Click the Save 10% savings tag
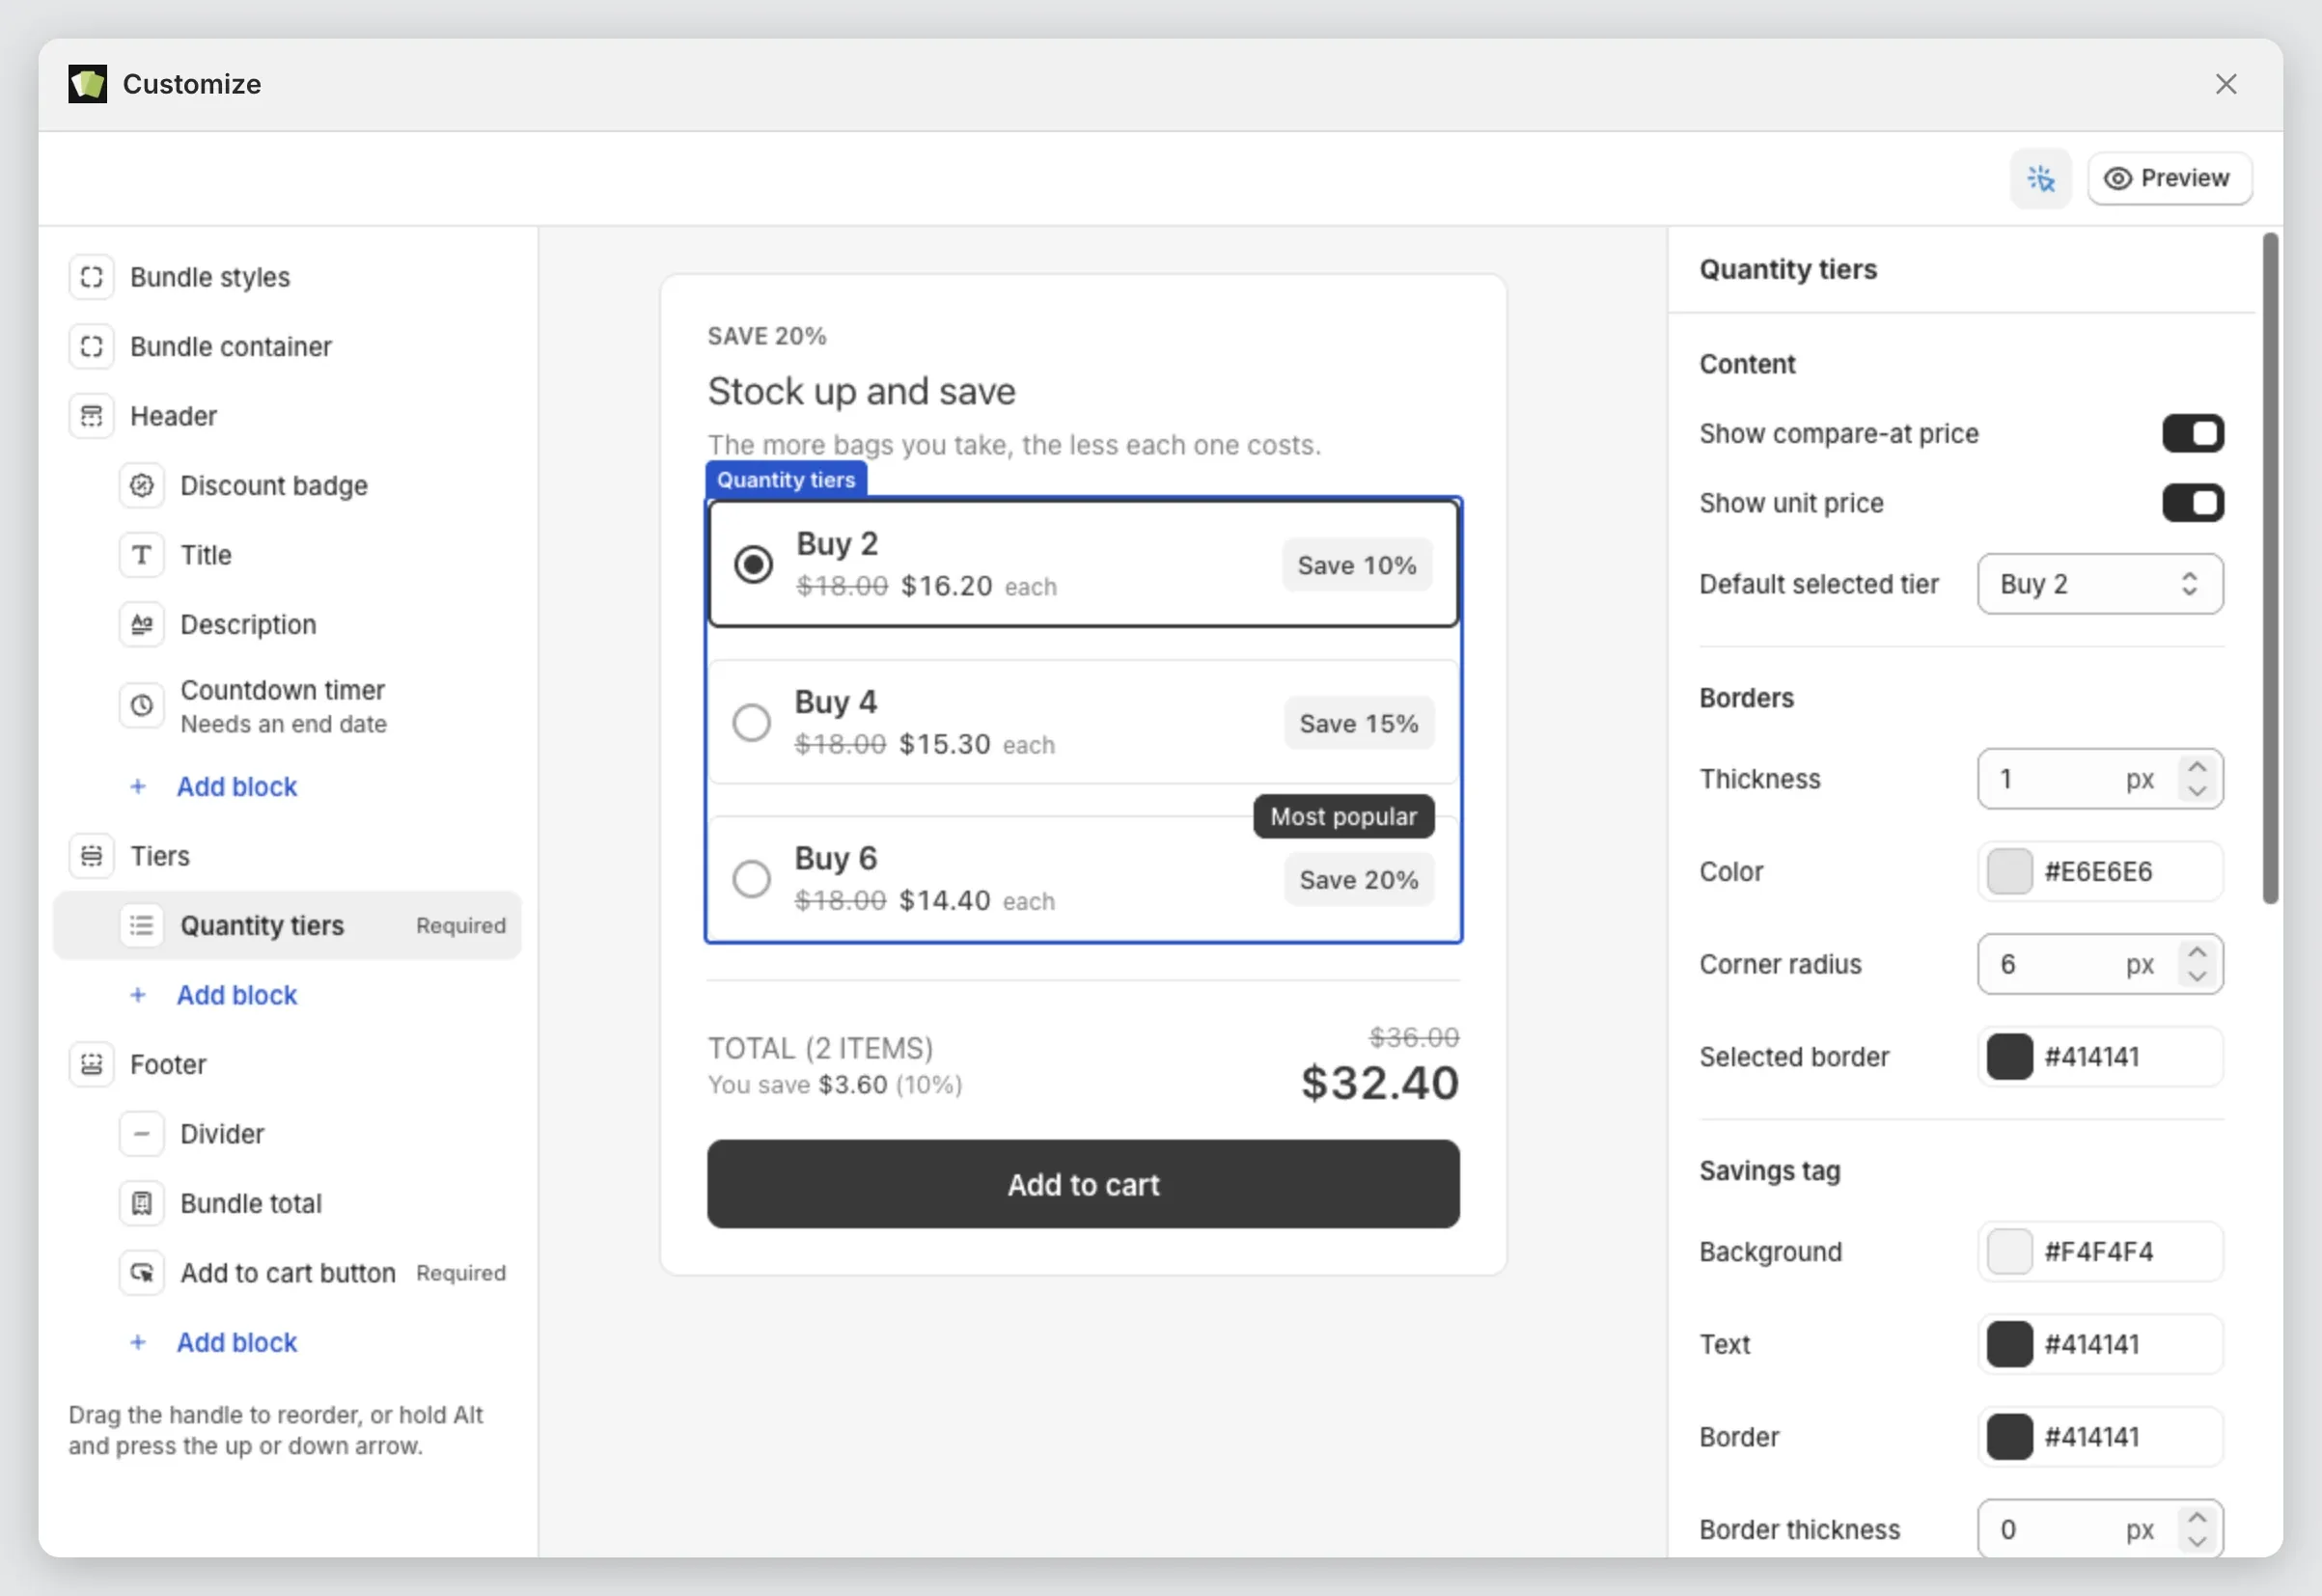This screenshot has width=2322, height=1596. pos(1357,565)
